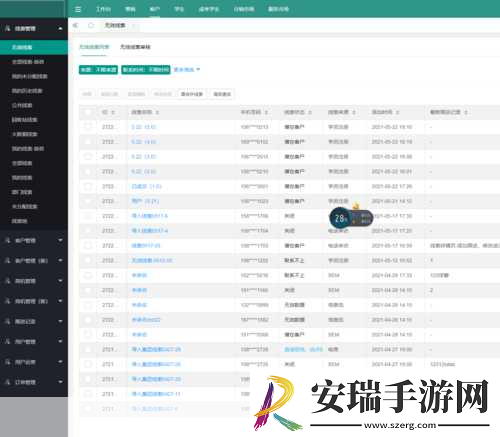The width and height of the screenshot is (500, 437).
Task: Expand the sixth collapsed sidebar section via its arrow
Action: (60, 342)
